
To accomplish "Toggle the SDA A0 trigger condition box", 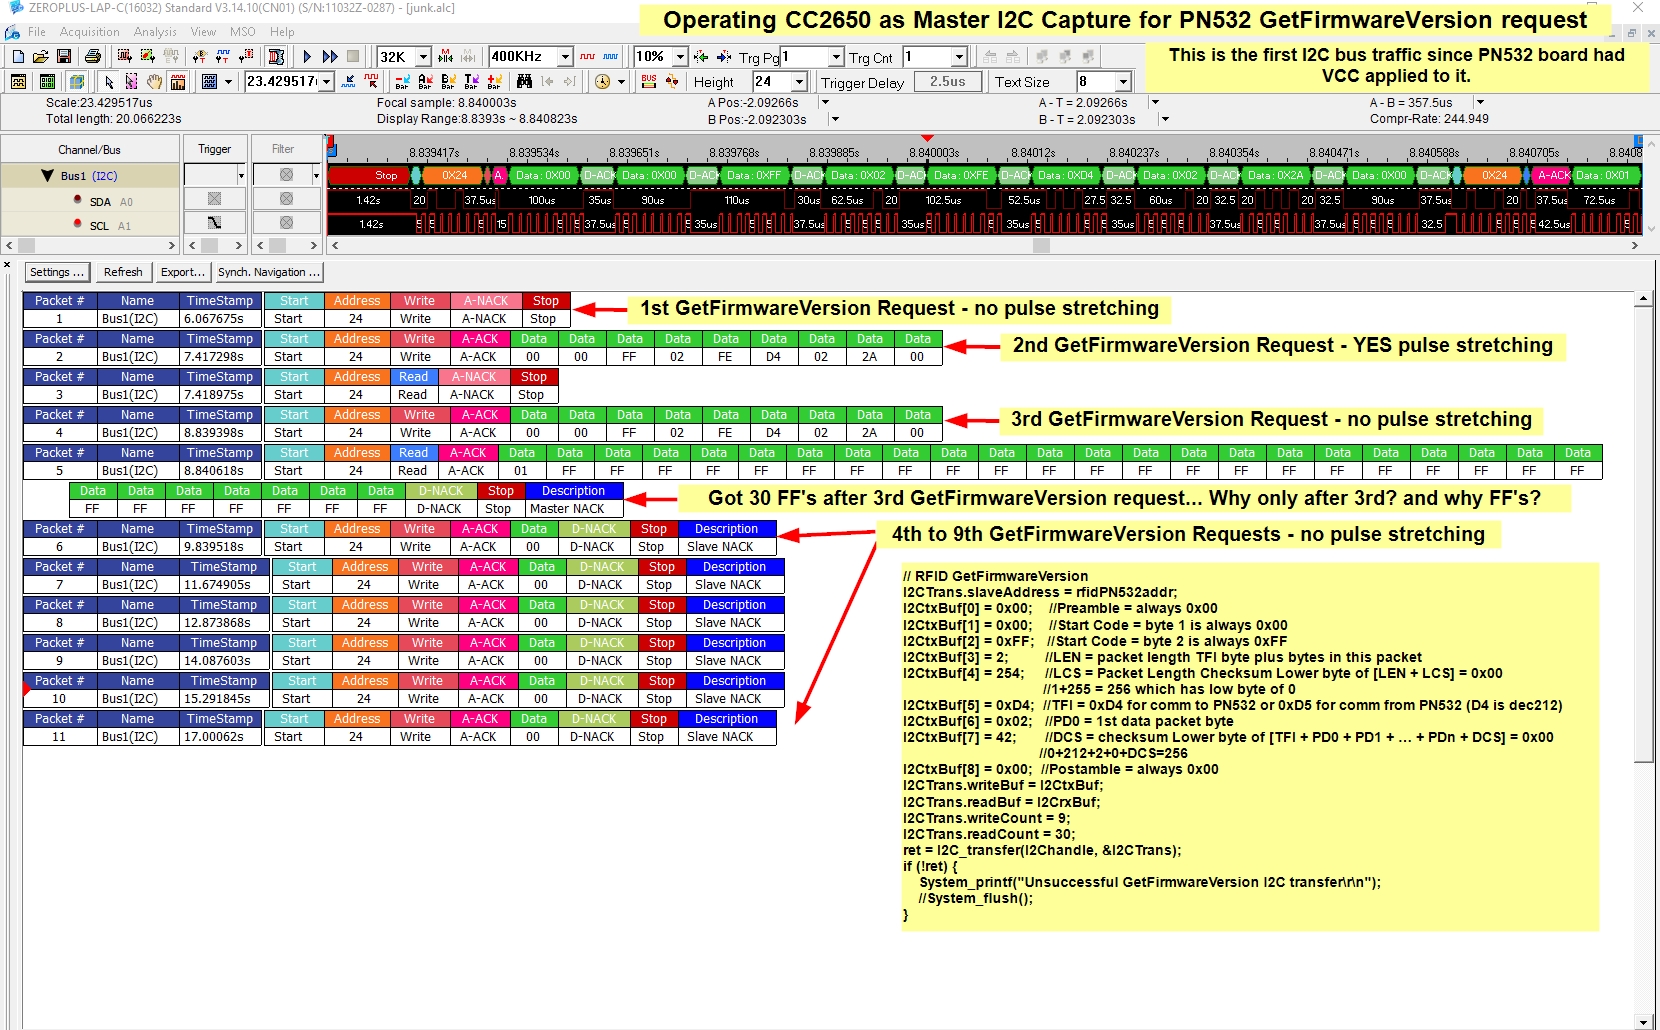I will pyautogui.click(x=214, y=199).
